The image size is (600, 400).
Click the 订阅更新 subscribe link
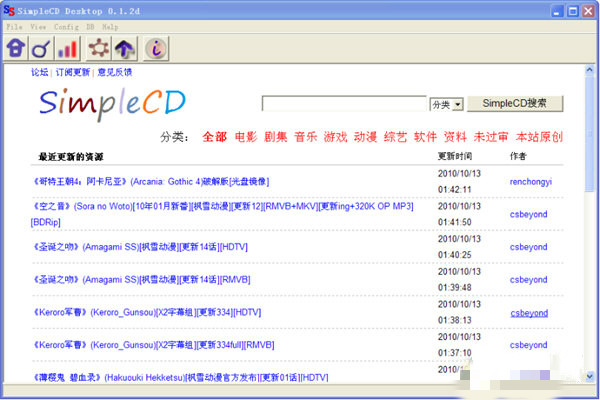[x=72, y=72]
